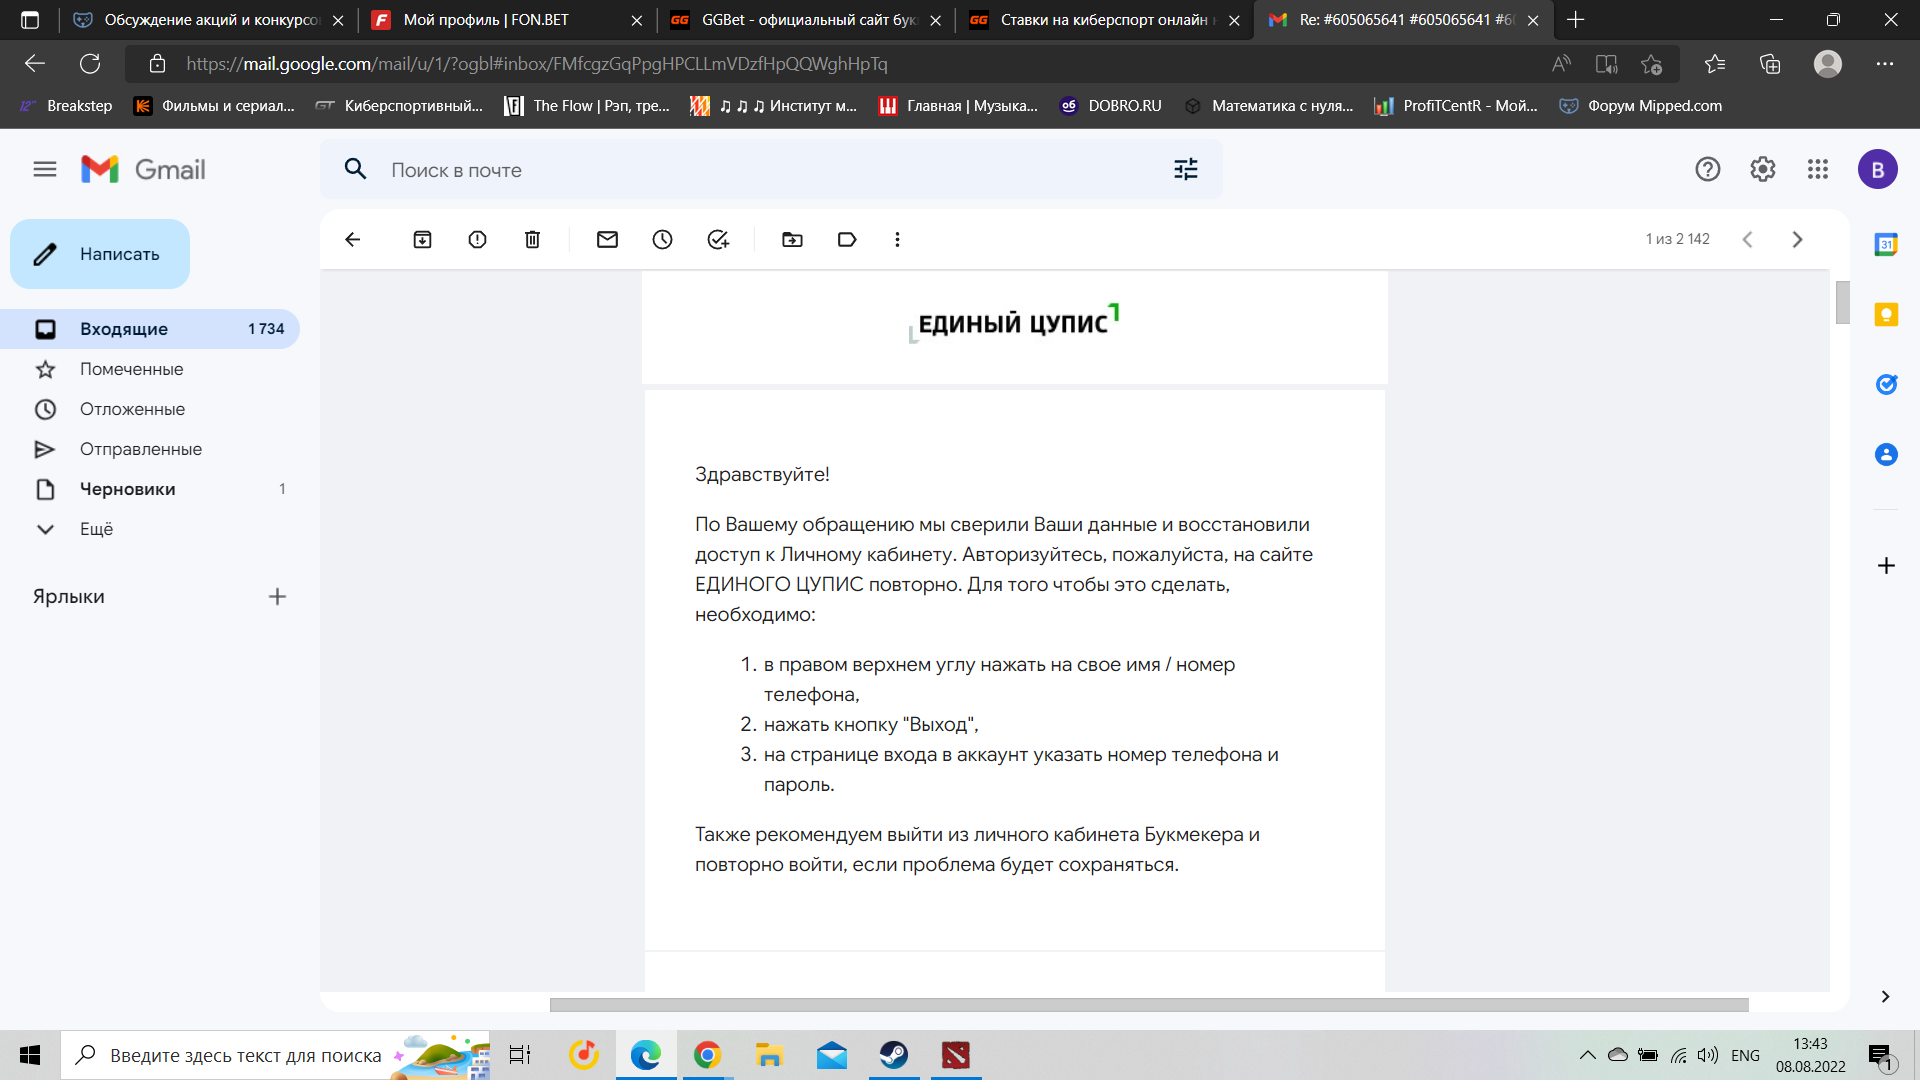Open the ProfiTCentR bookmark
The width and height of the screenshot is (1920, 1080).
[x=1456, y=106]
